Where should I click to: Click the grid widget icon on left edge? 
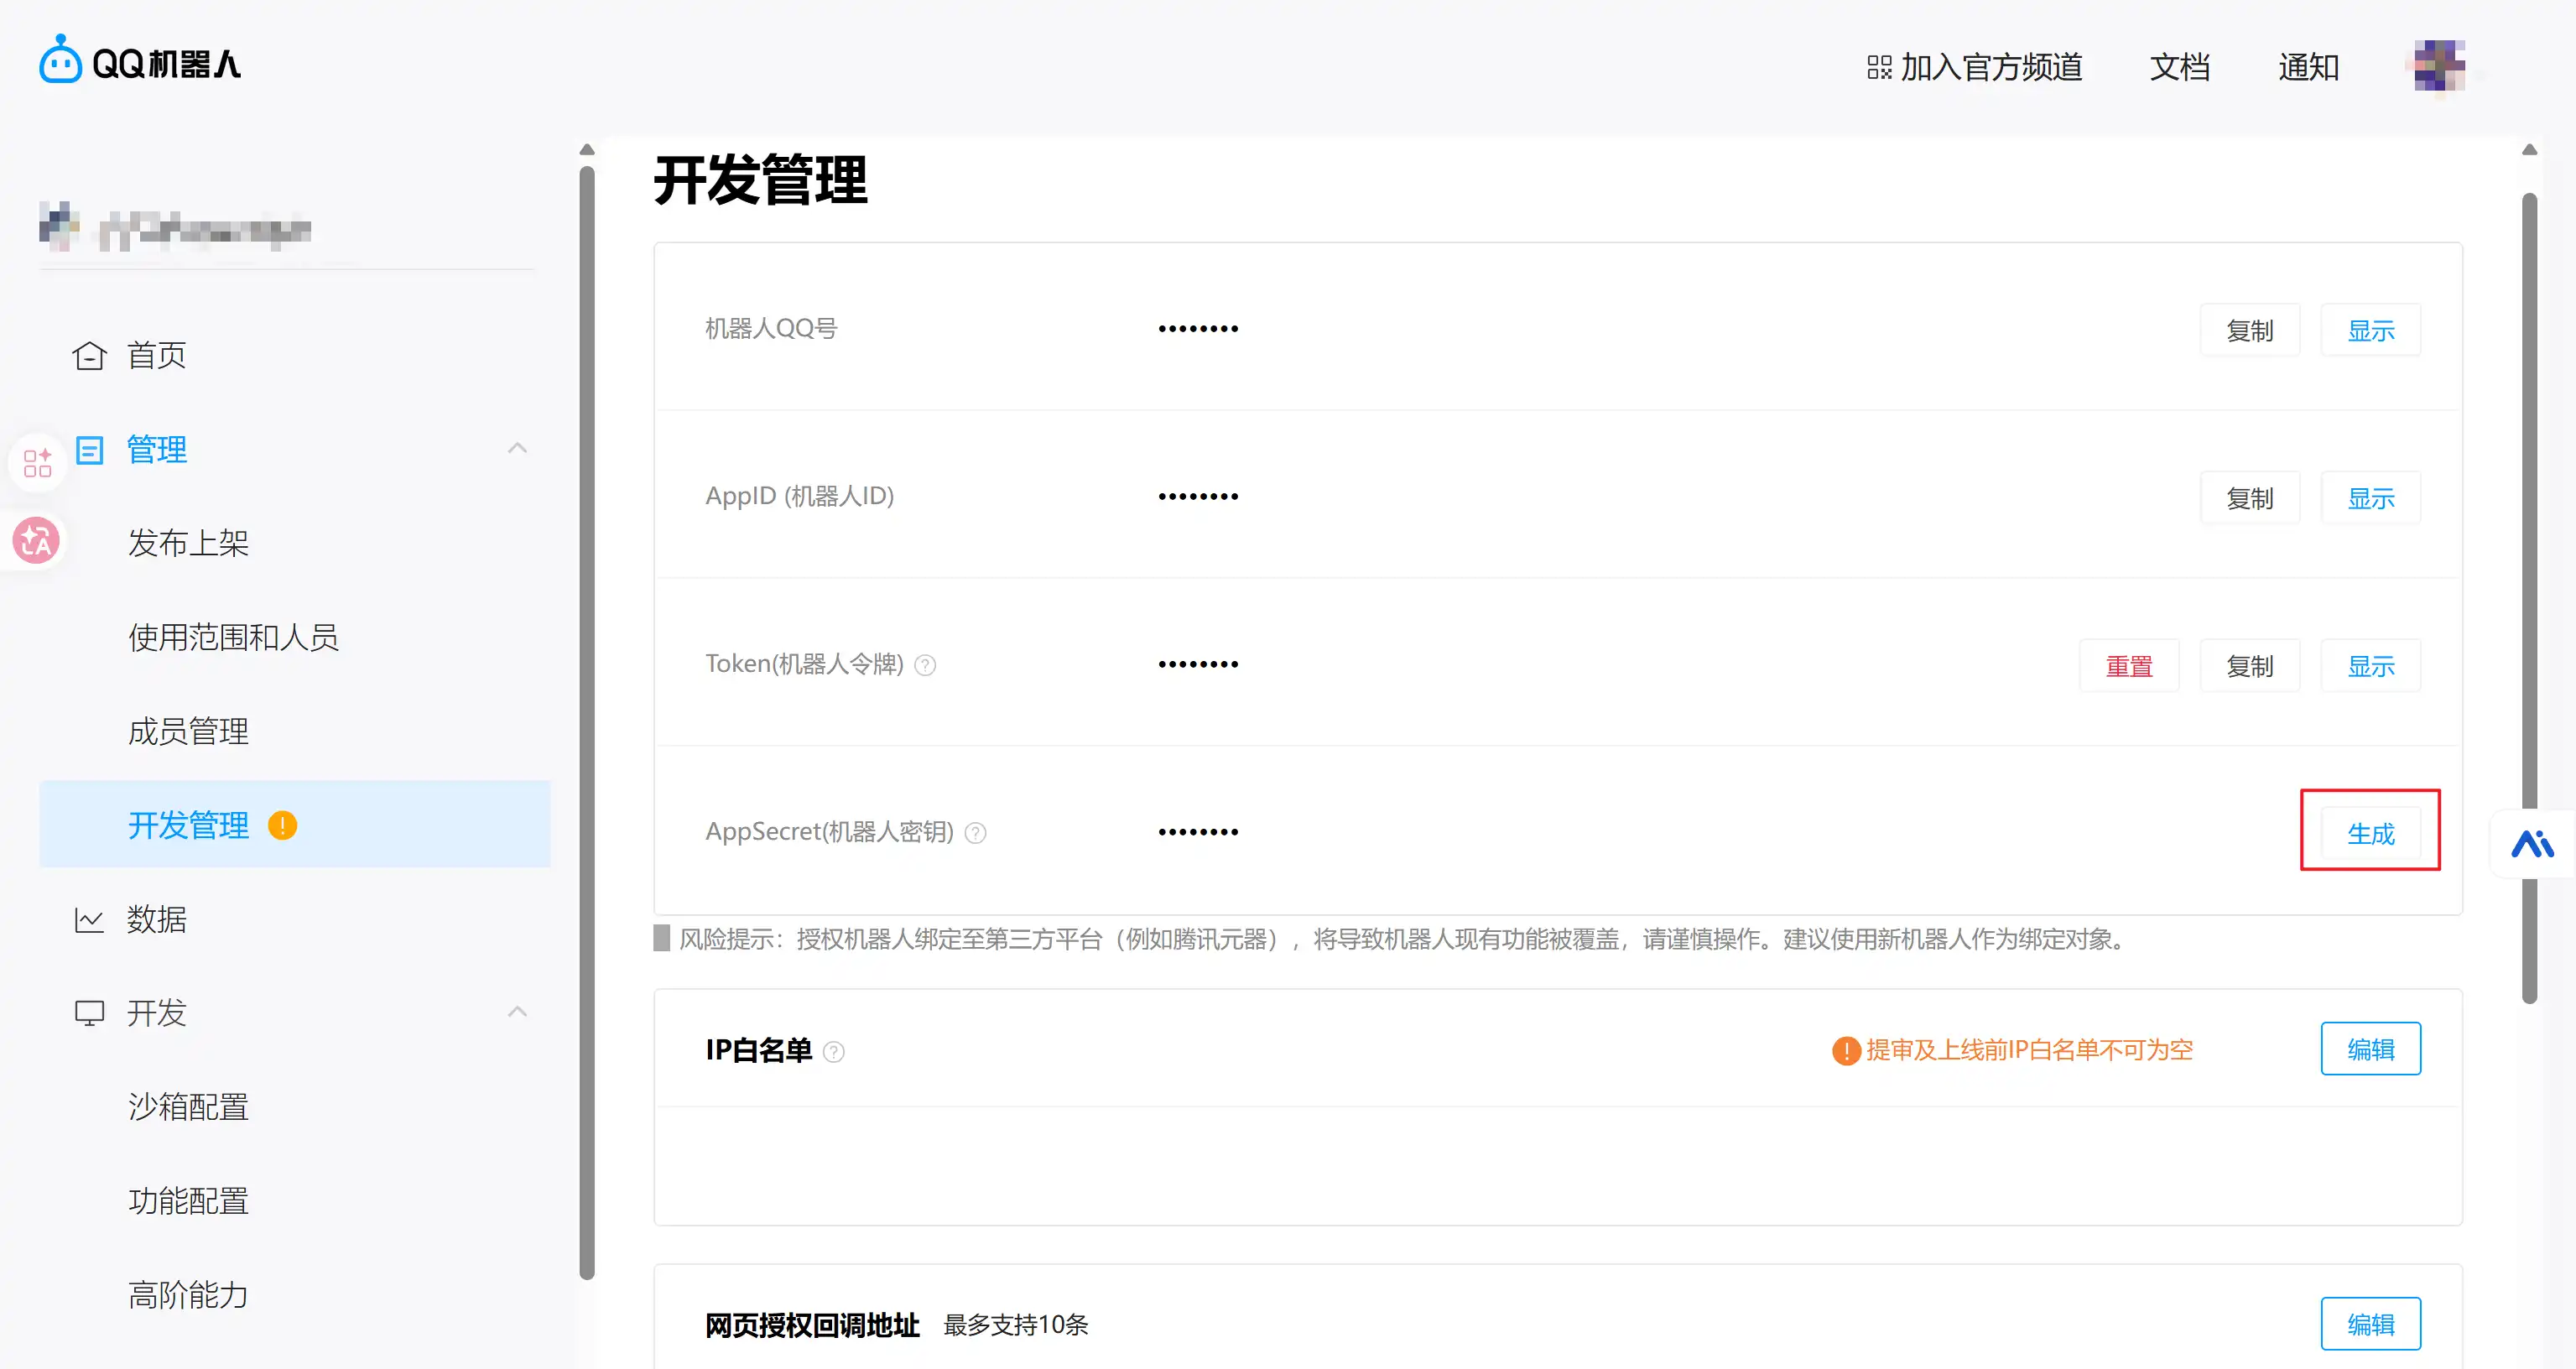pos(37,462)
